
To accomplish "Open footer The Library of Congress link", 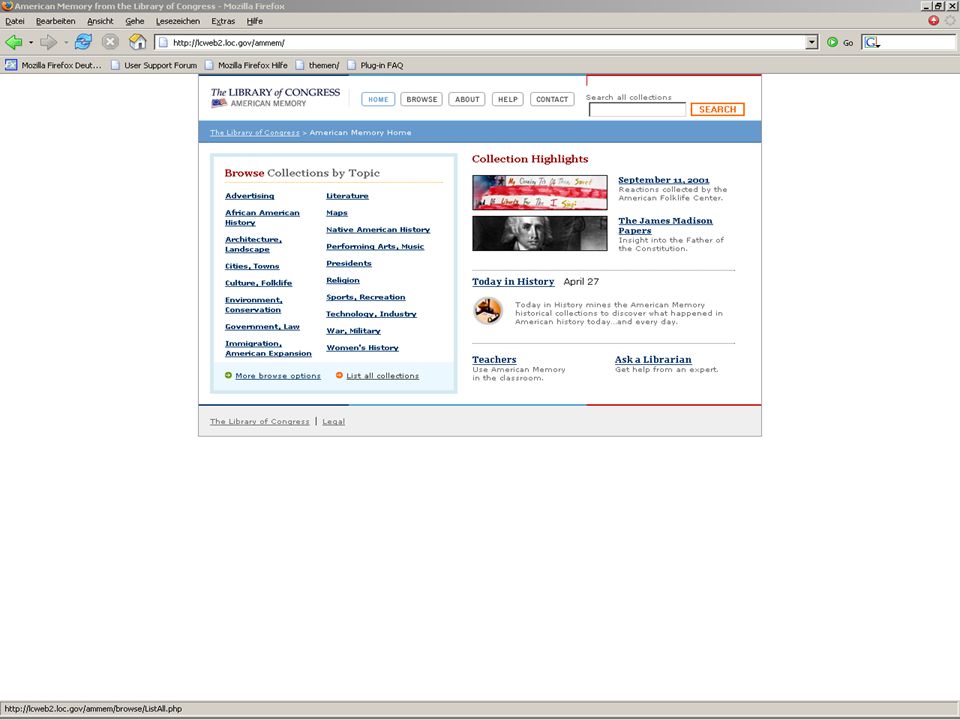I will (x=260, y=421).
